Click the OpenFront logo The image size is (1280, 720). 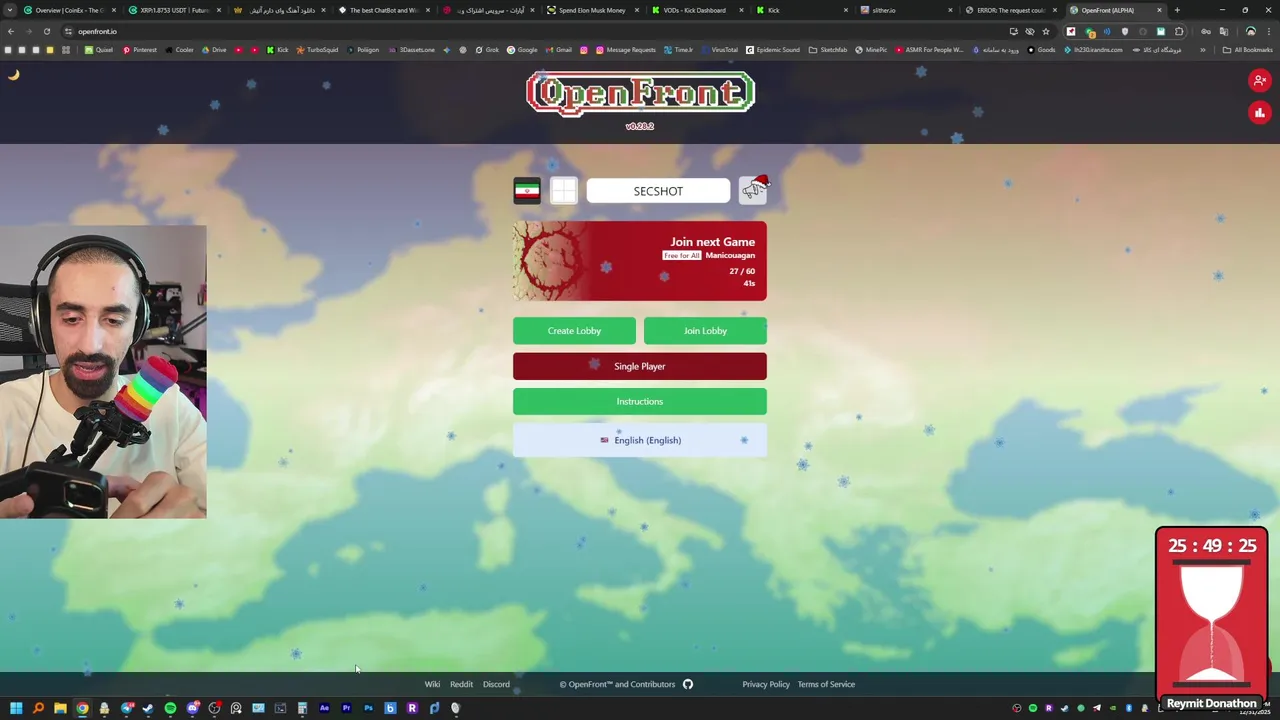coord(640,94)
